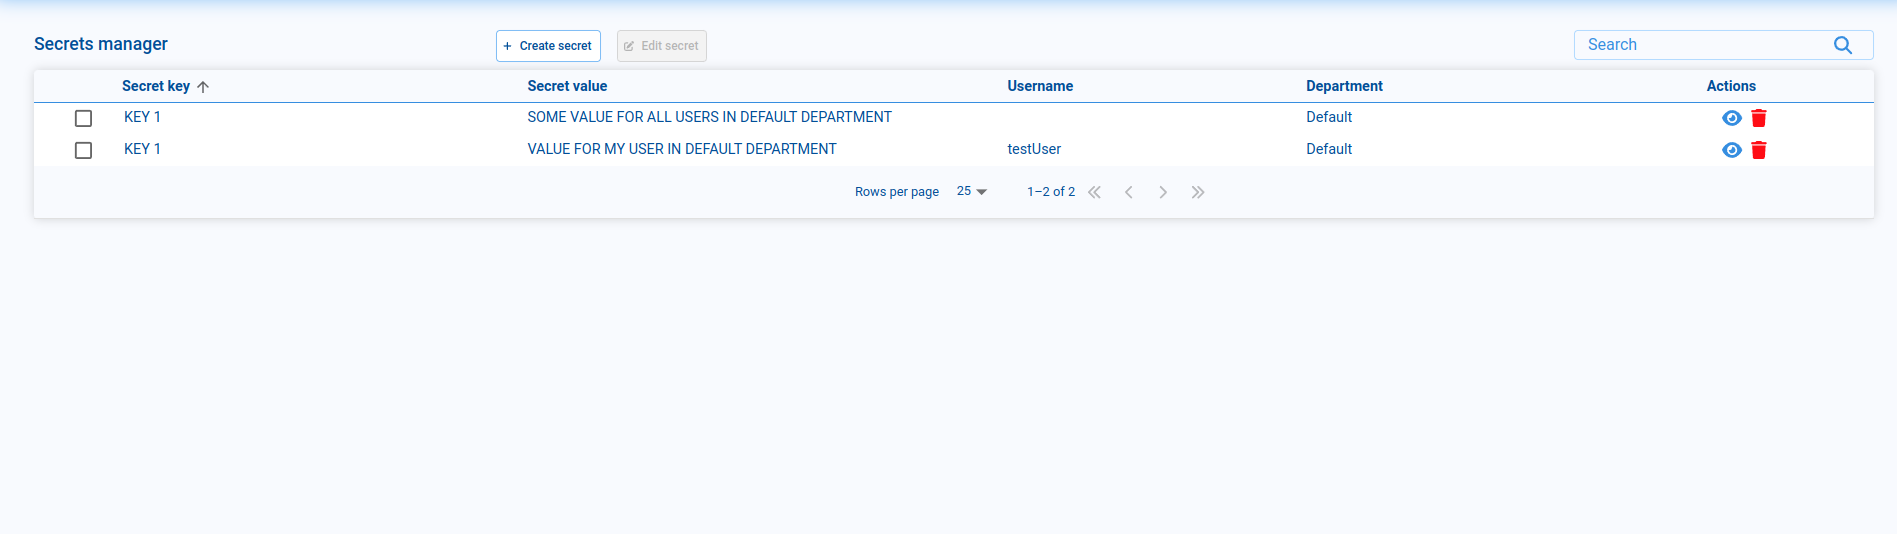Click the Default department in testUser row
The width and height of the screenshot is (1897, 534).
coord(1328,149)
